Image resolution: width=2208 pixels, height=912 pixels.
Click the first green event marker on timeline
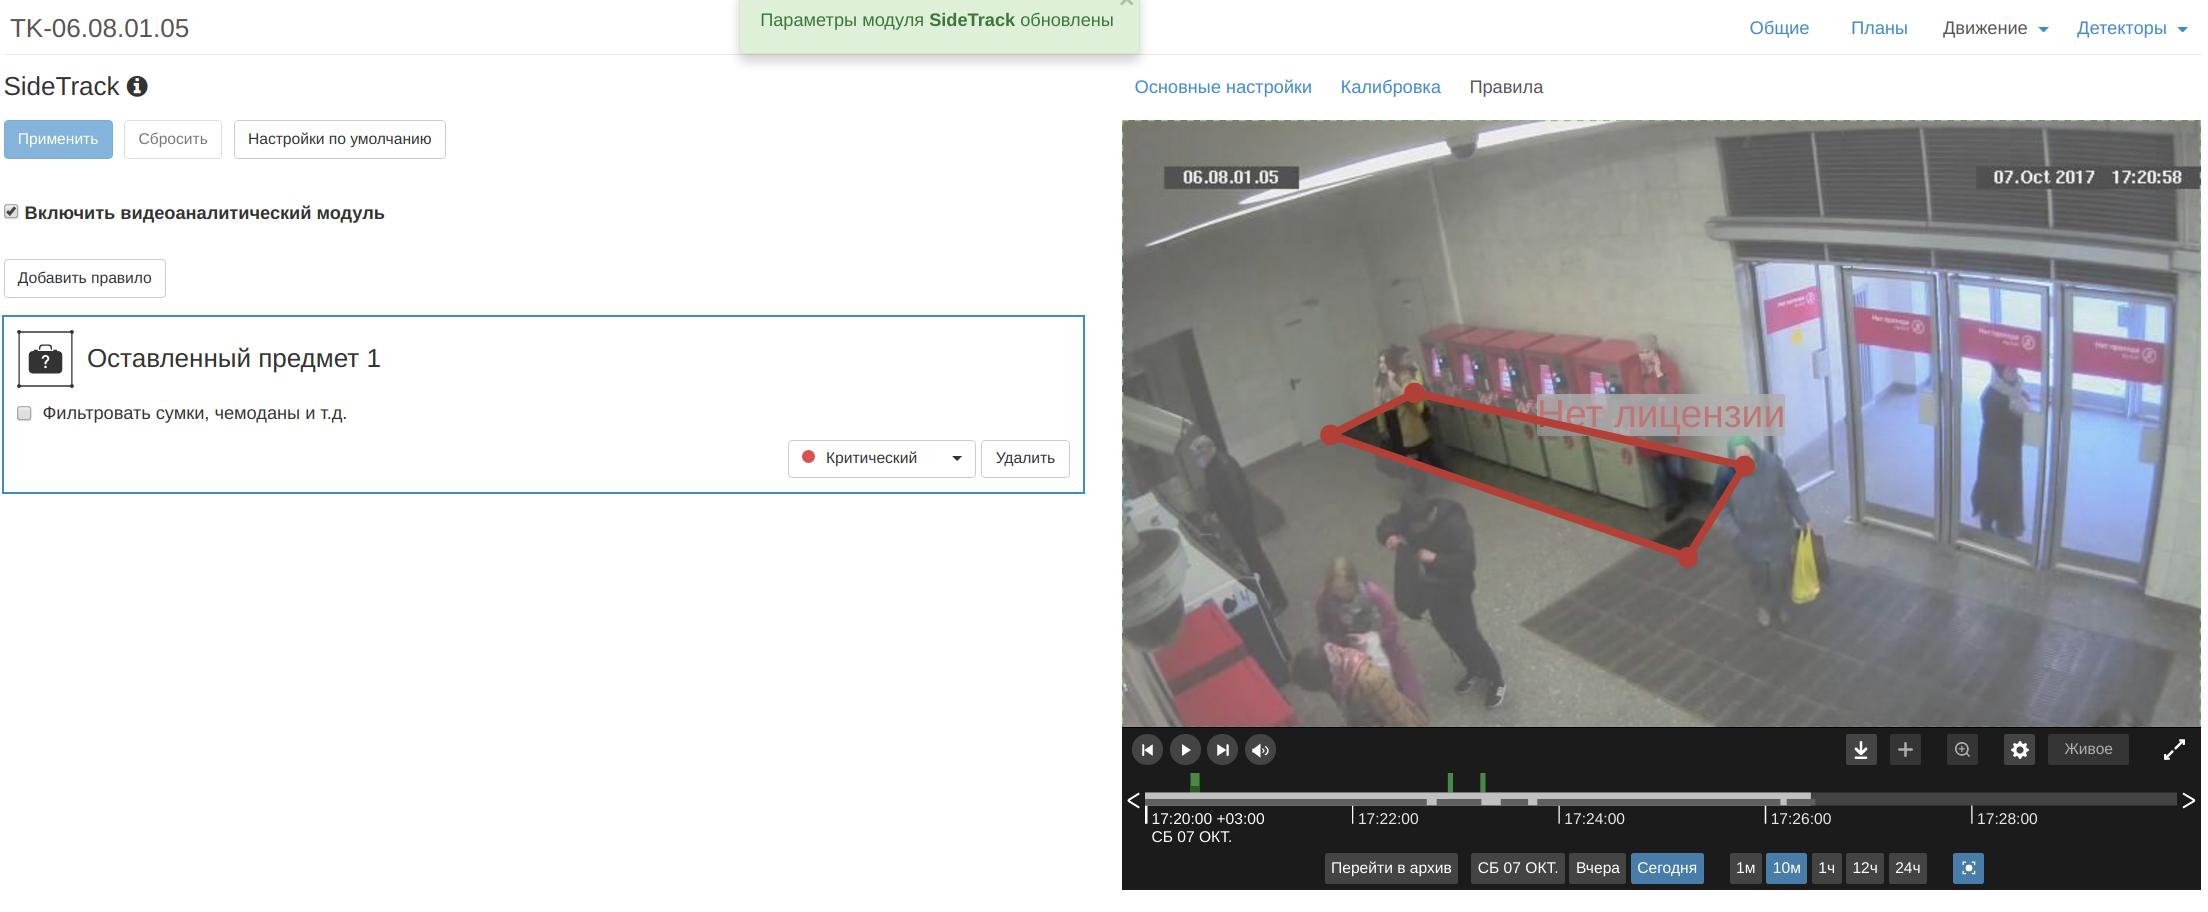[x=1195, y=782]
